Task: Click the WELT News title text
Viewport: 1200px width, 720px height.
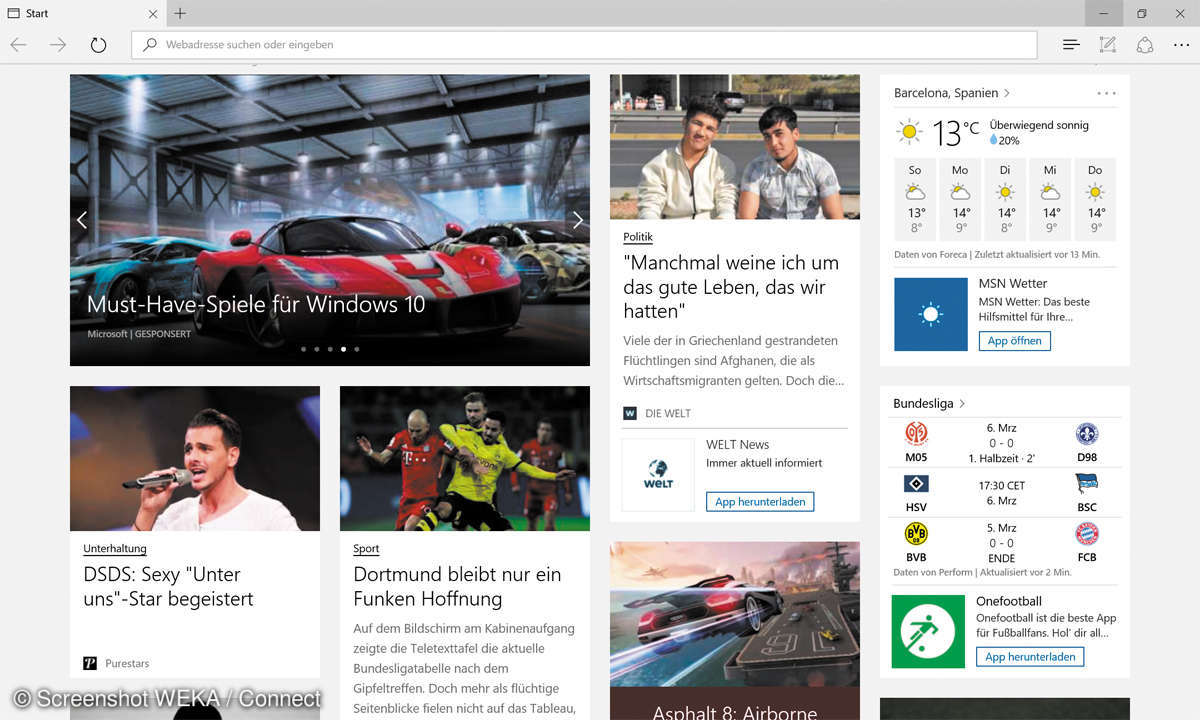Action: 738,444
